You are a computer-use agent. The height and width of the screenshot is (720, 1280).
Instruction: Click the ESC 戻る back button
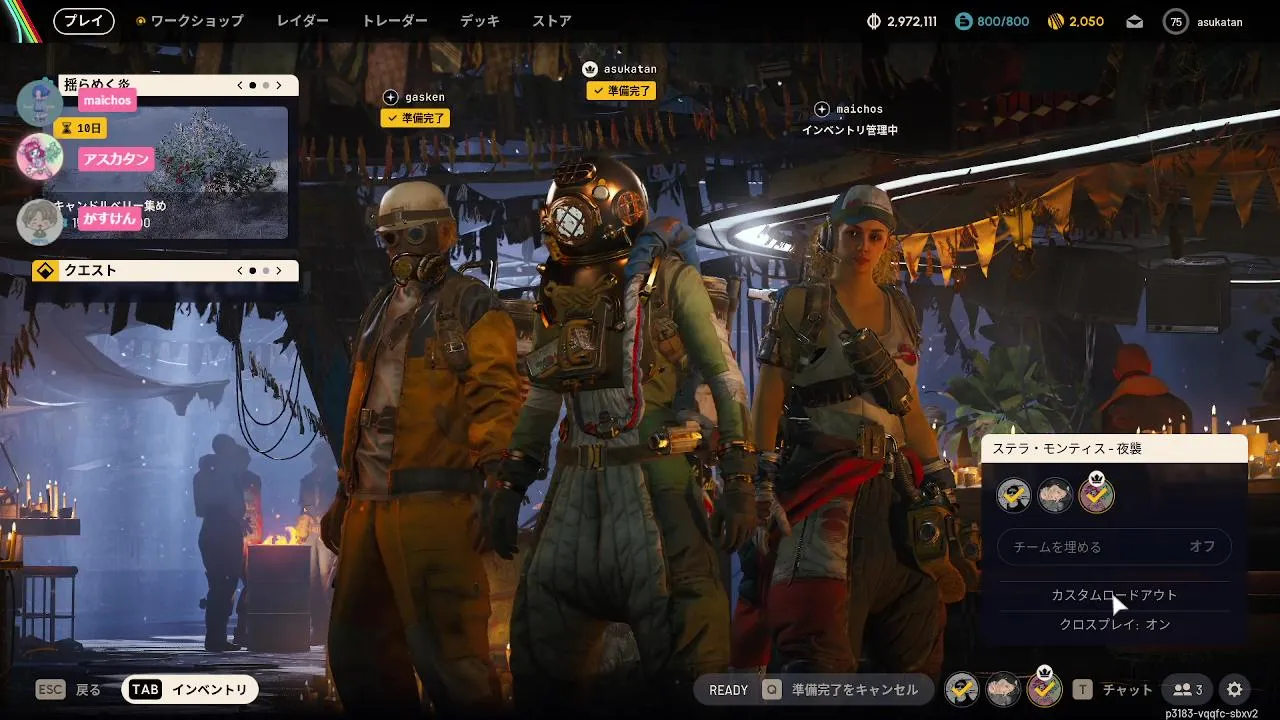tap(68, 690)
